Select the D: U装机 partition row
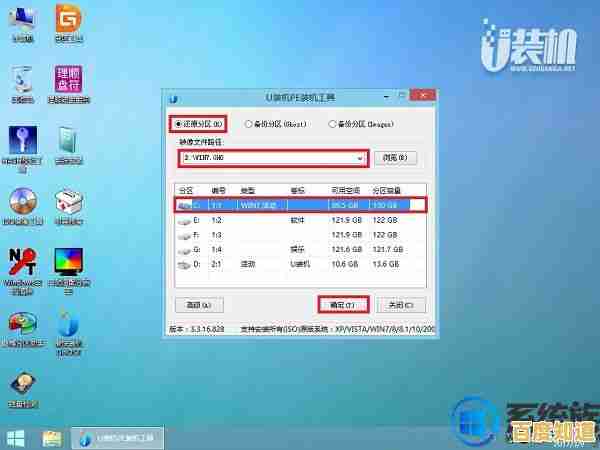Screen dimensions: 600x450 [x=300, y=264]
